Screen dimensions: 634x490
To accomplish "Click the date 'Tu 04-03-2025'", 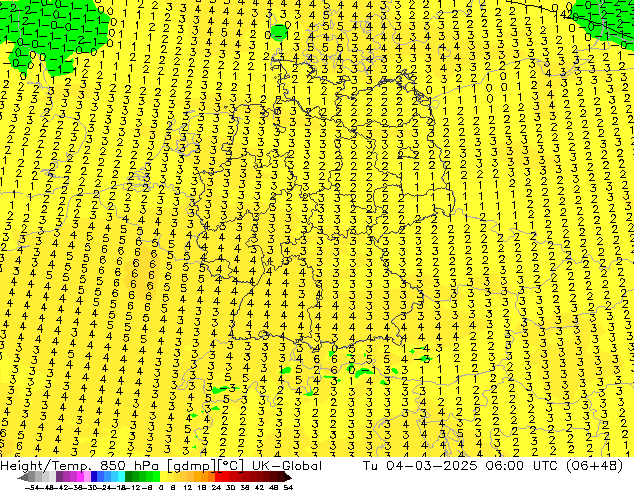I will point(420,466).
